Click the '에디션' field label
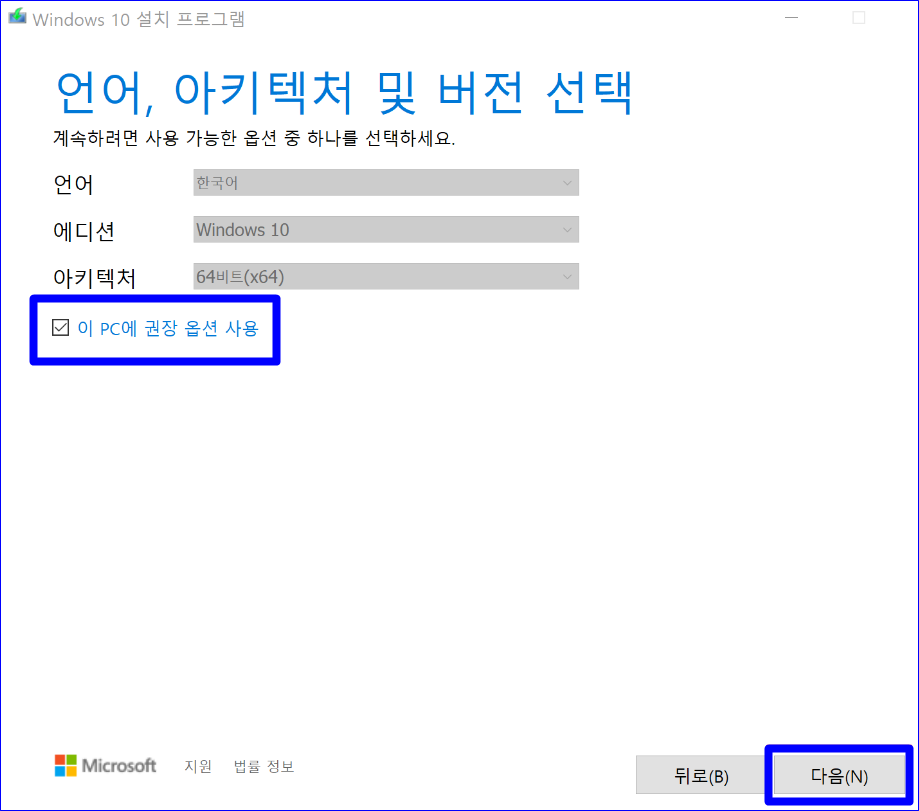This screenshot has height=811, width=919. (x=84, y=231)
